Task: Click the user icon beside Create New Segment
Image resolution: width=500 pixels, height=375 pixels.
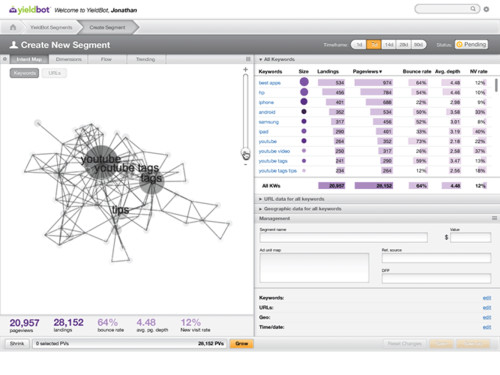Action: pyautogui.click(x=14, y=45)
